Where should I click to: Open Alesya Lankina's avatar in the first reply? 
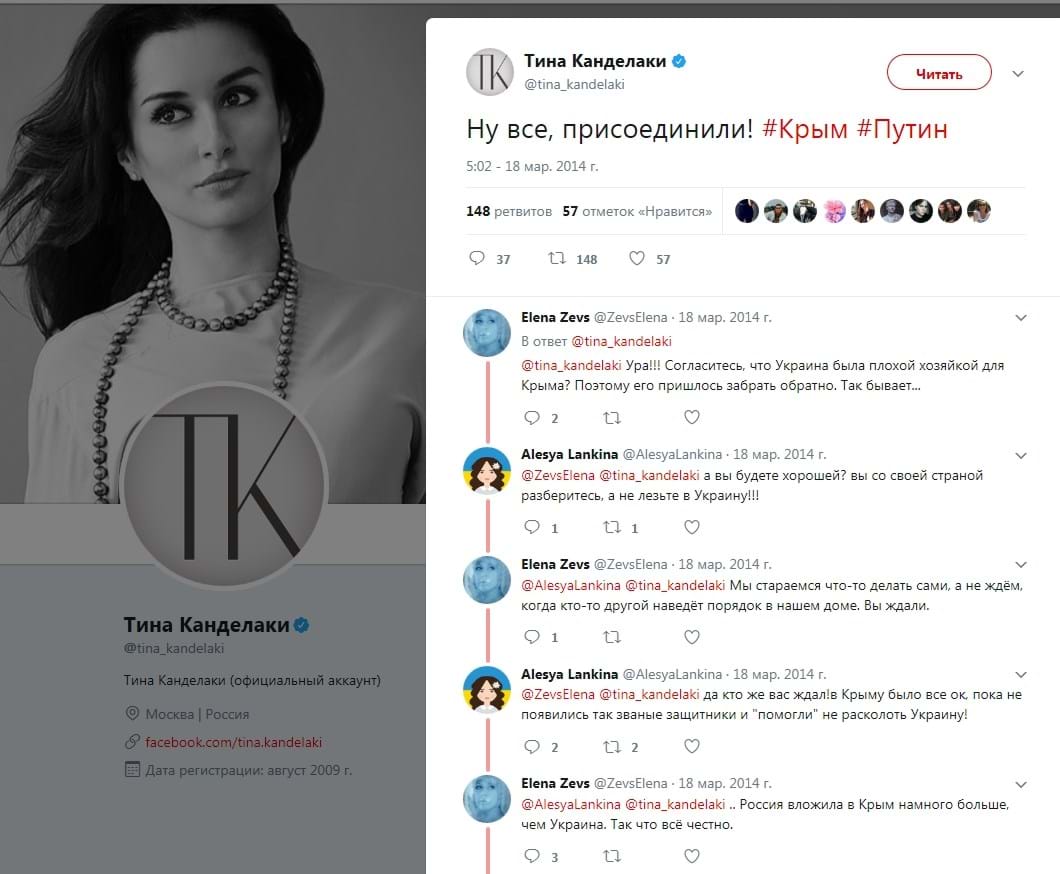(488, 470)
